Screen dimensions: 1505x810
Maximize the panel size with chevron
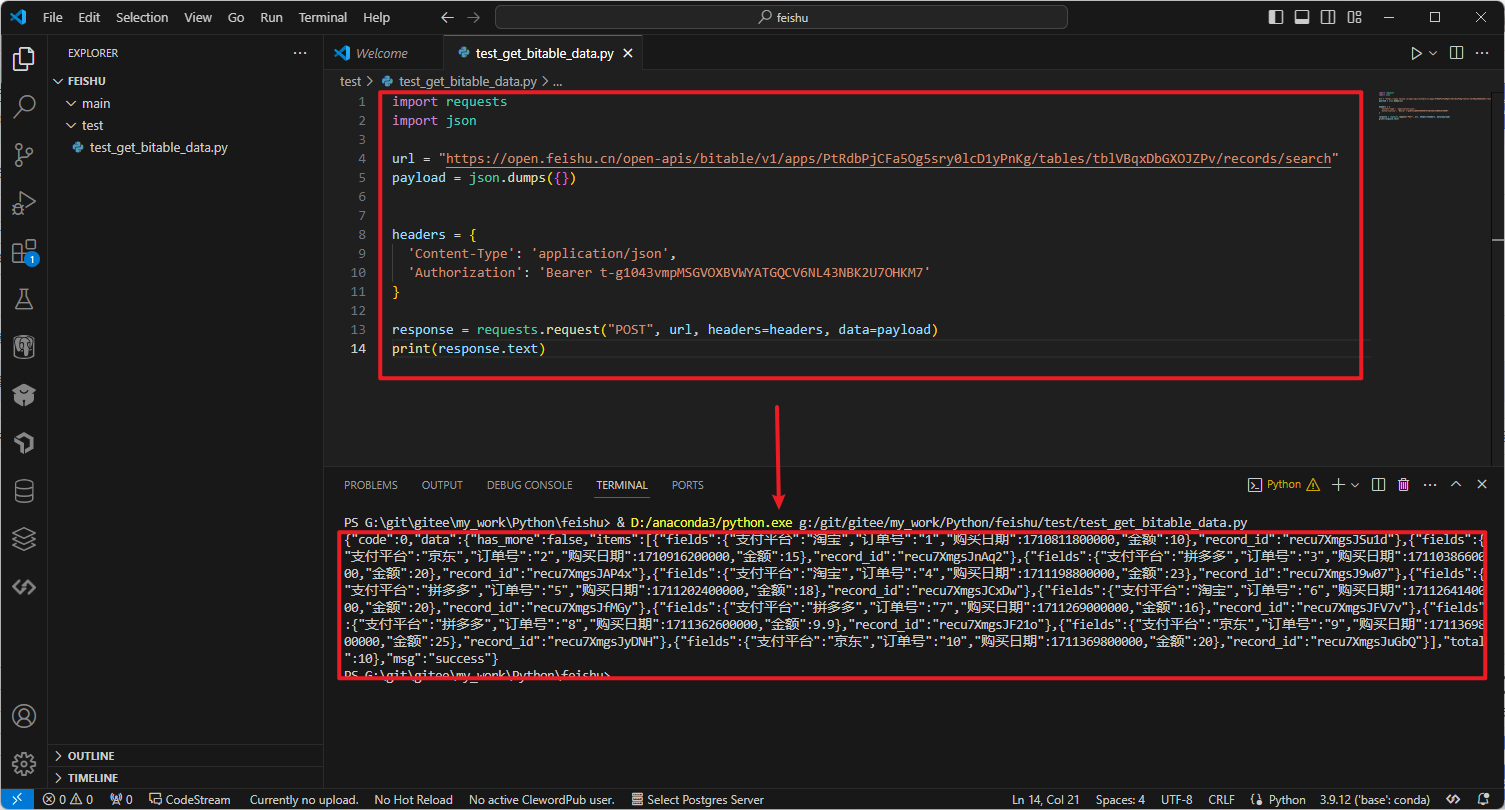point(1455,484)
